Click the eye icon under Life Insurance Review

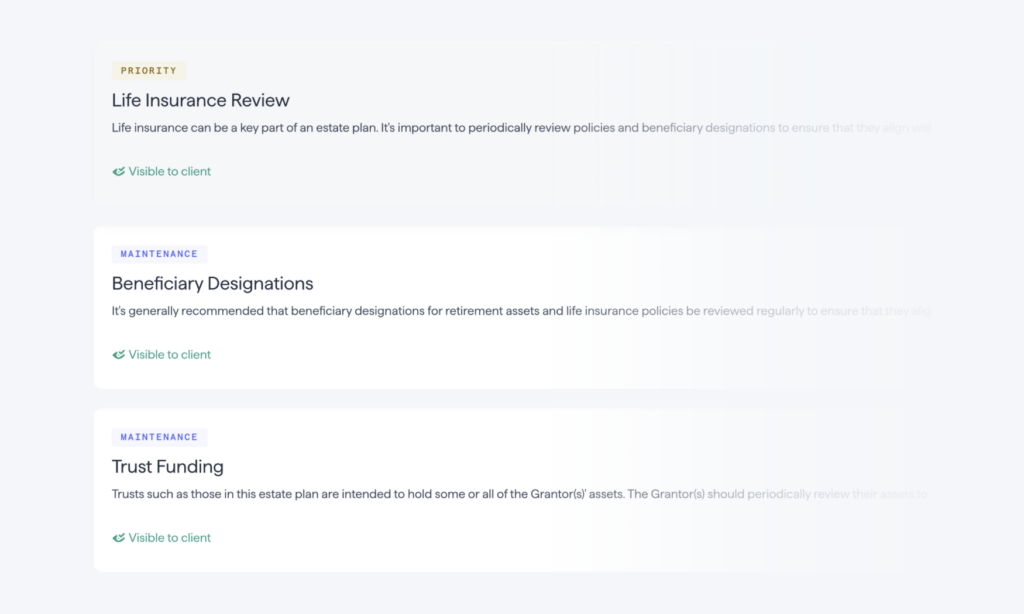tap(118, 172)
